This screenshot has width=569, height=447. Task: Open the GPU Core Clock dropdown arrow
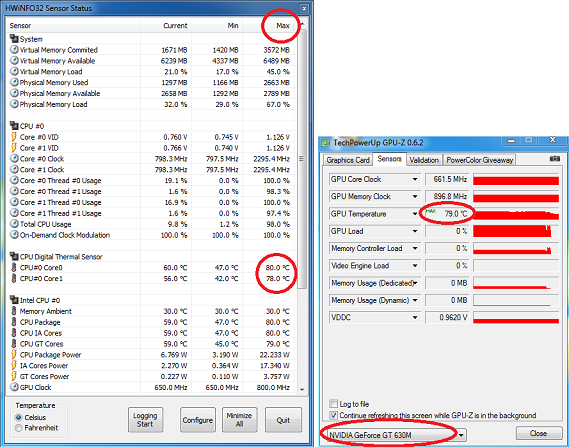coord(415,179)
